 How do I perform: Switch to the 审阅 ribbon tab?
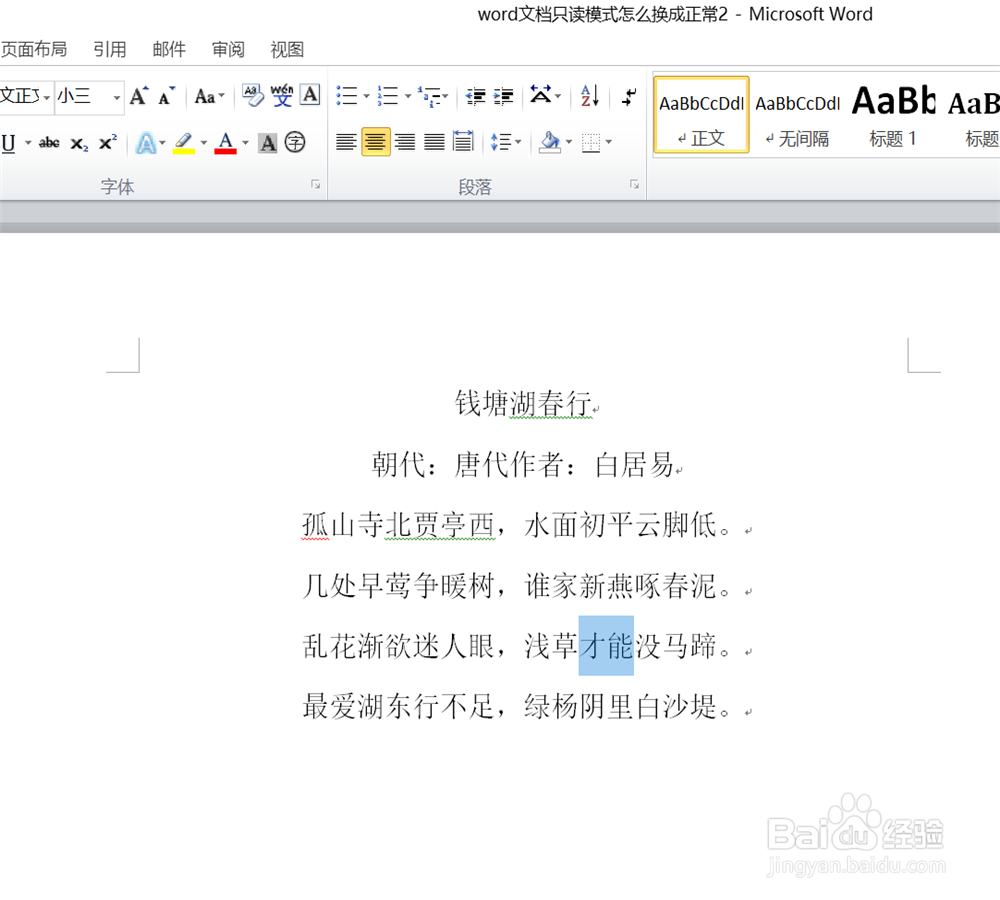pos(228,49)
